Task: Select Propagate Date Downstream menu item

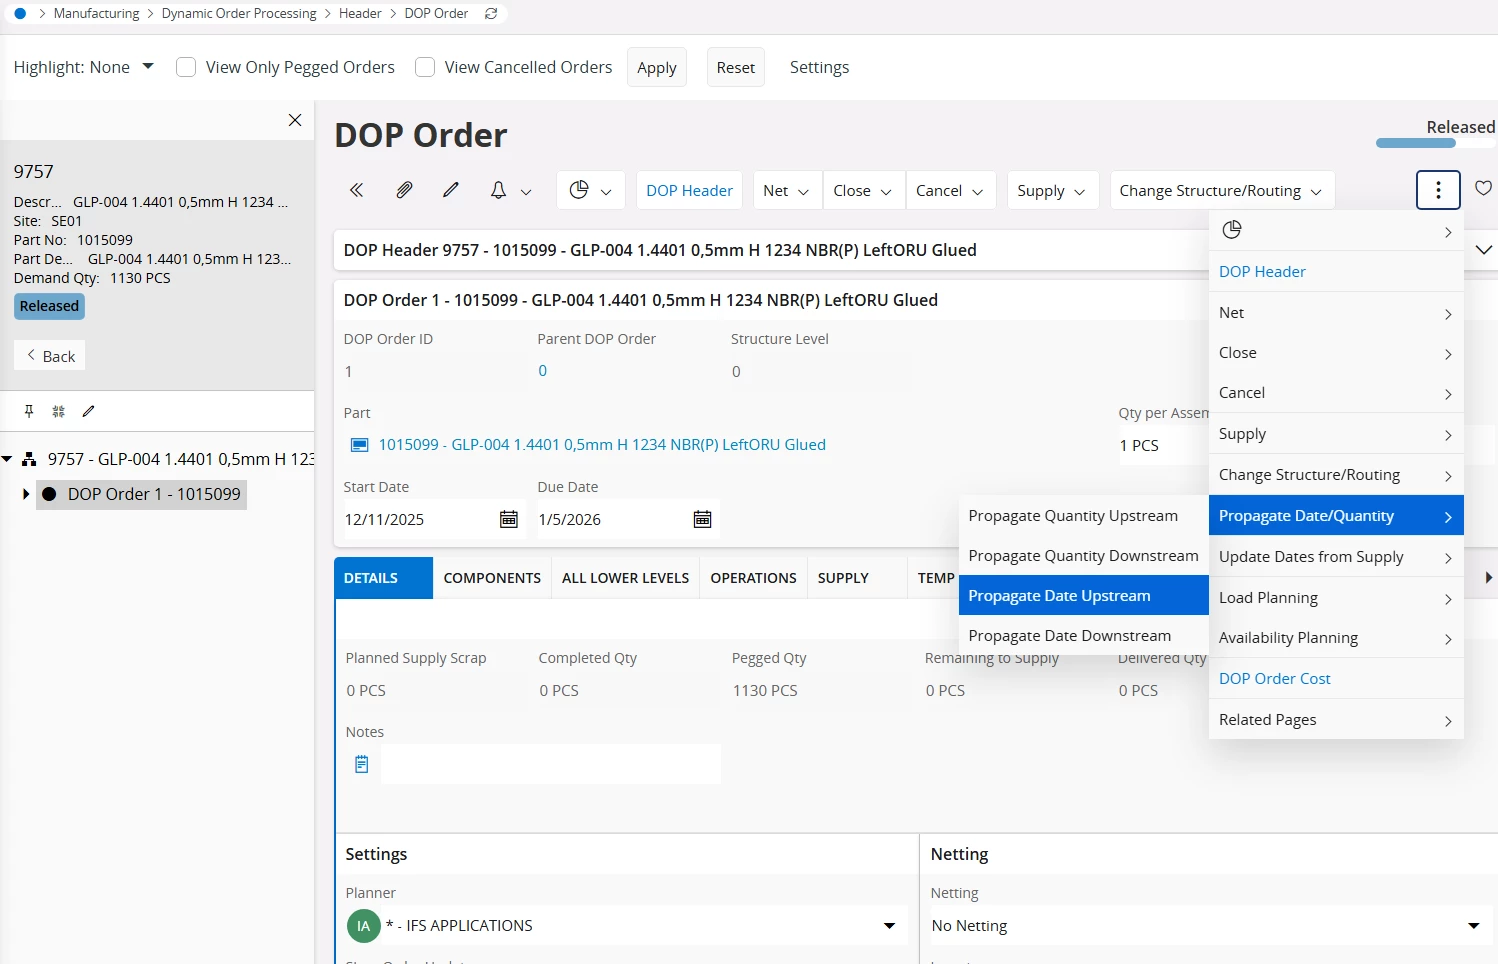Action: click(x=1069, y=636)
